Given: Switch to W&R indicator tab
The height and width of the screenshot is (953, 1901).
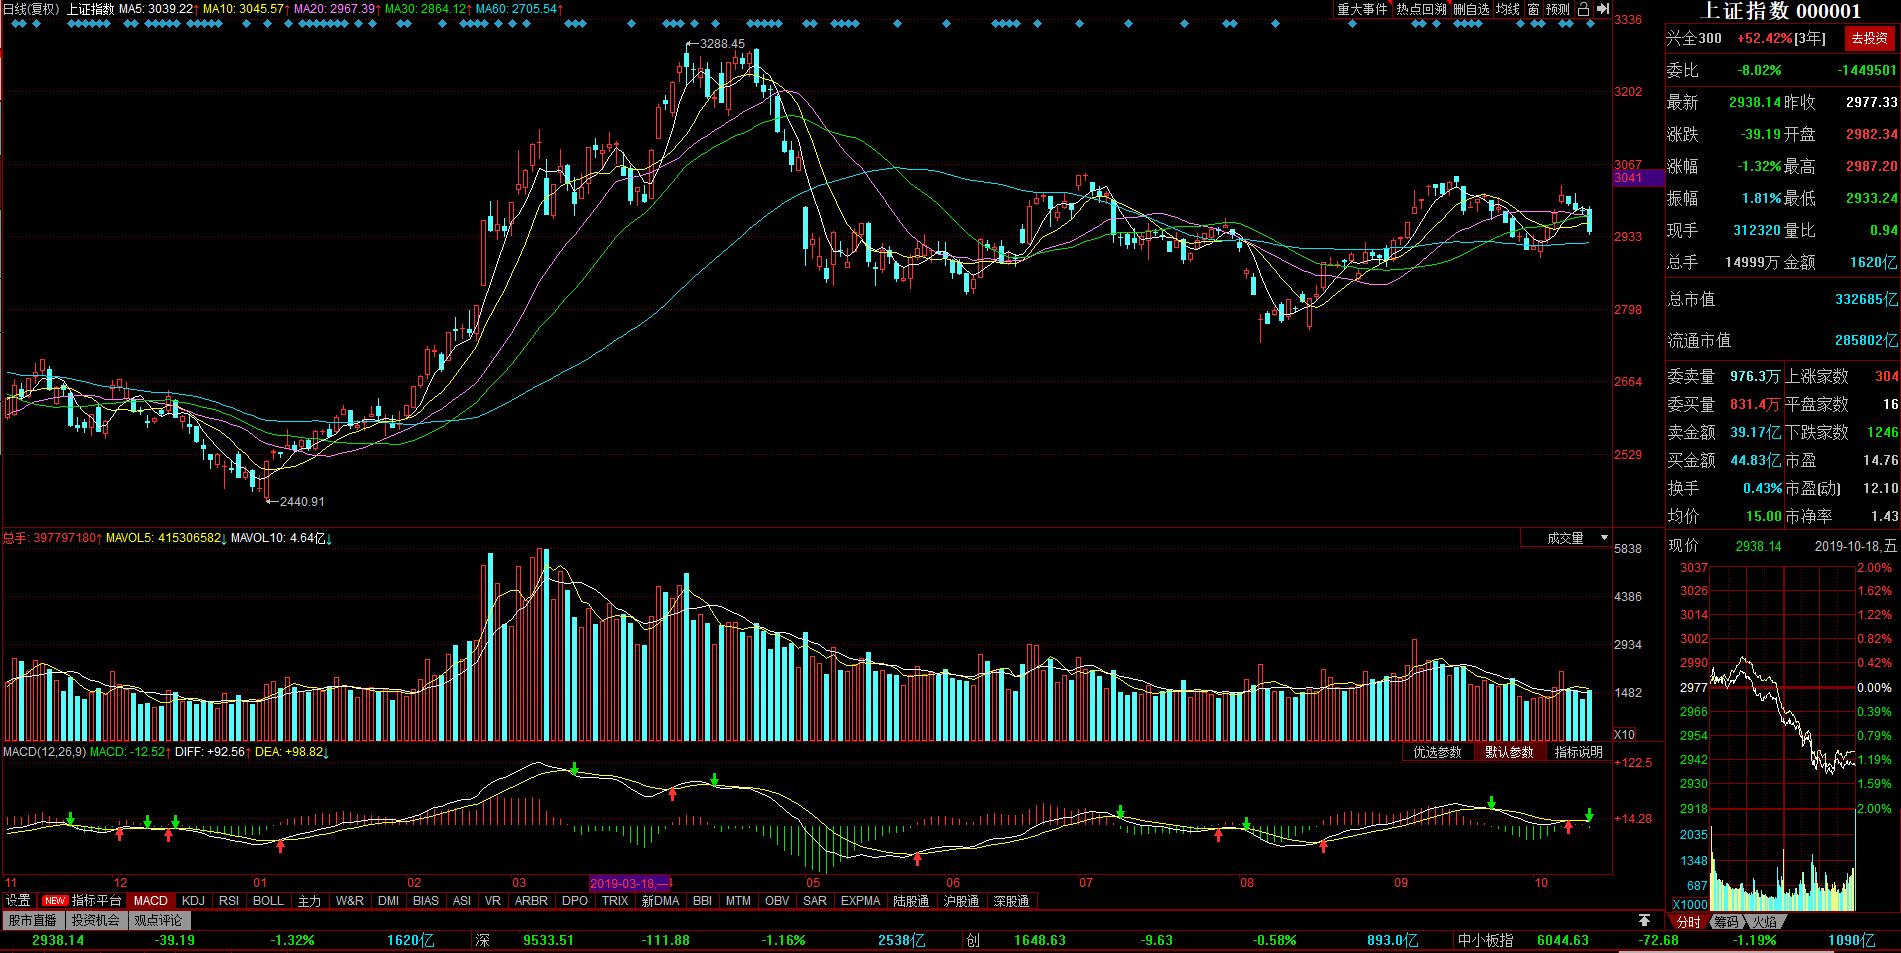Looking at the screenshot, I should pos(350,901).
